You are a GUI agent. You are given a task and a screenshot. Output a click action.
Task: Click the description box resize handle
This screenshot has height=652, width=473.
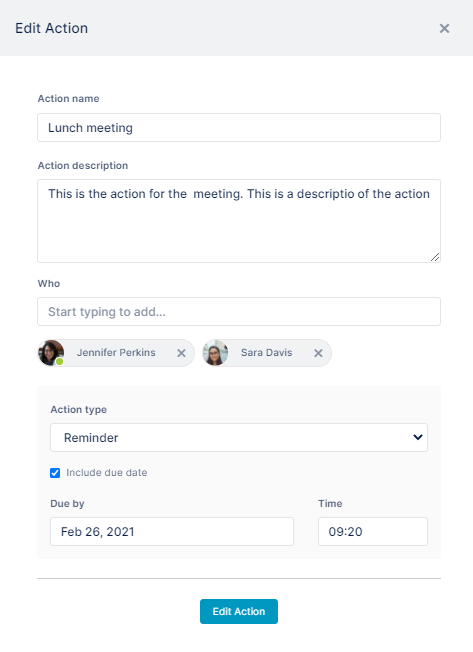pyautogui.click(x=435, y=257)
